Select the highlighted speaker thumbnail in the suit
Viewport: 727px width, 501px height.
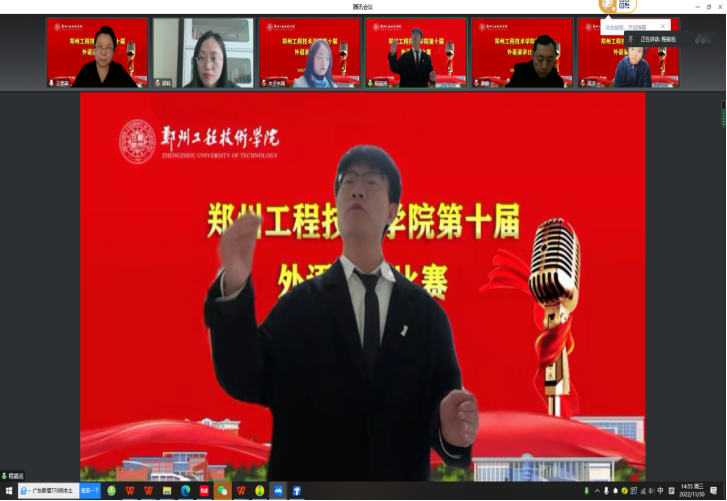pos(416,53)
